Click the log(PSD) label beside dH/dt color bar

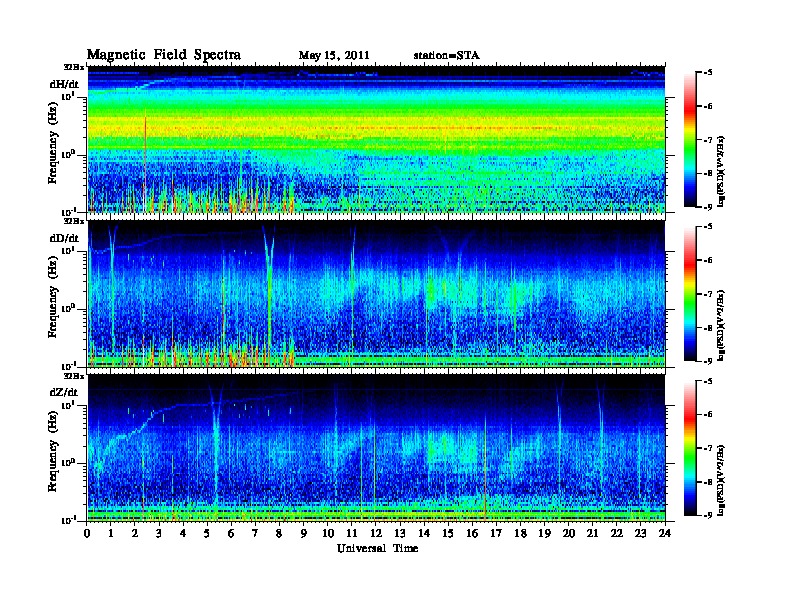tap(723, 171)
